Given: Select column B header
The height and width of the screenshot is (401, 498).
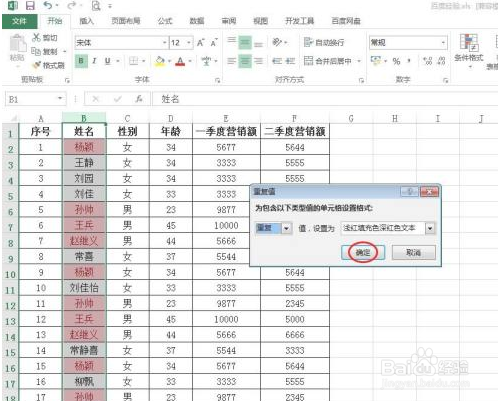Looking at the screenshot, I should click(x=84, y=118).
